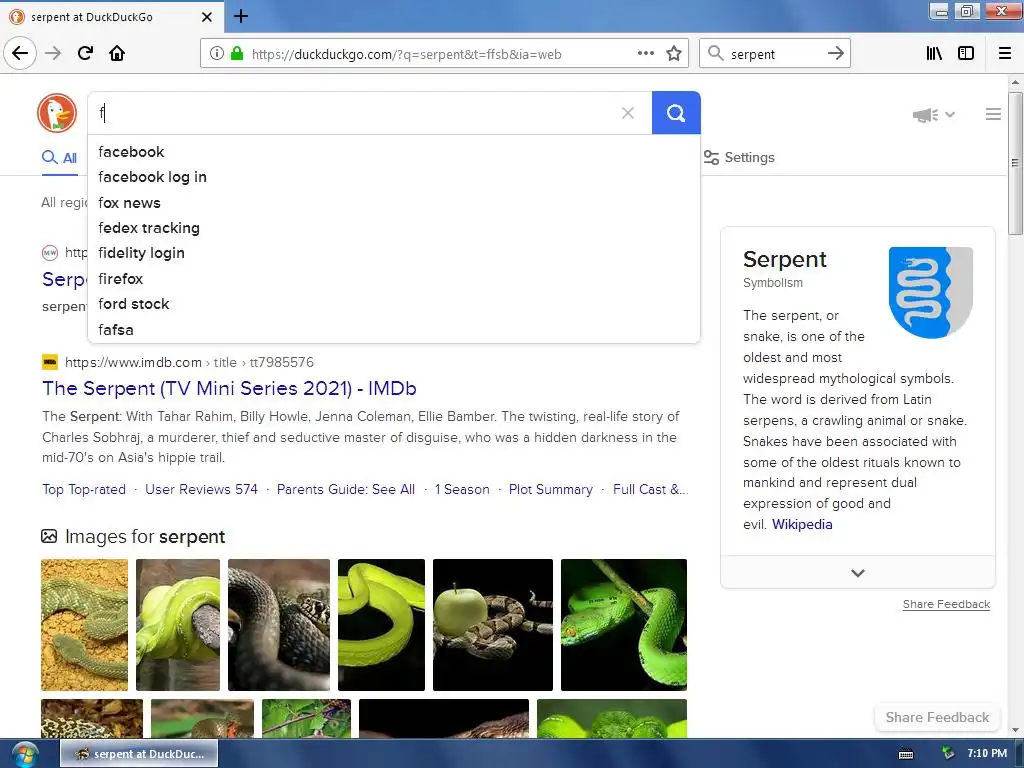Go to the Firefox home page
Screen dimensions: 1024x768
tap(117, 54)
